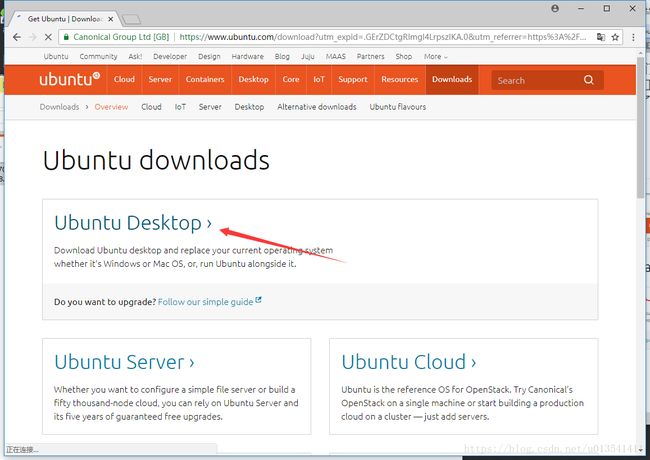Select Cloud in the sub-navigation

point(151,107)
